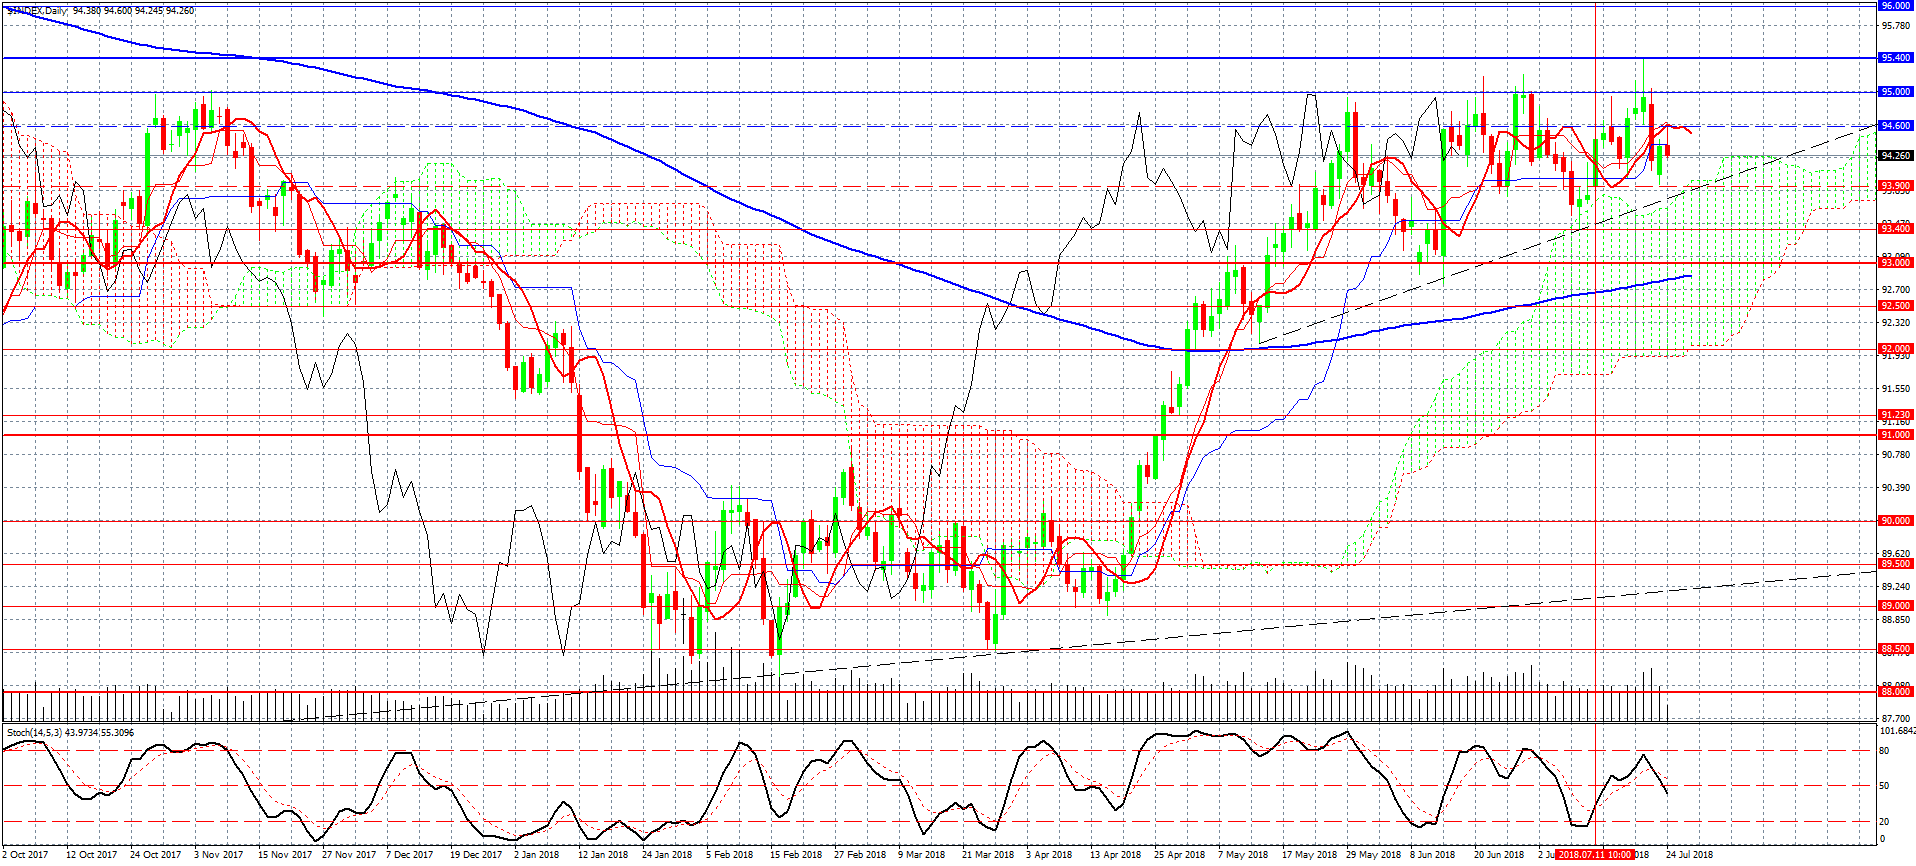
Task: Click the 7 May 2018 date label
Action: [x=1242, y=855]
